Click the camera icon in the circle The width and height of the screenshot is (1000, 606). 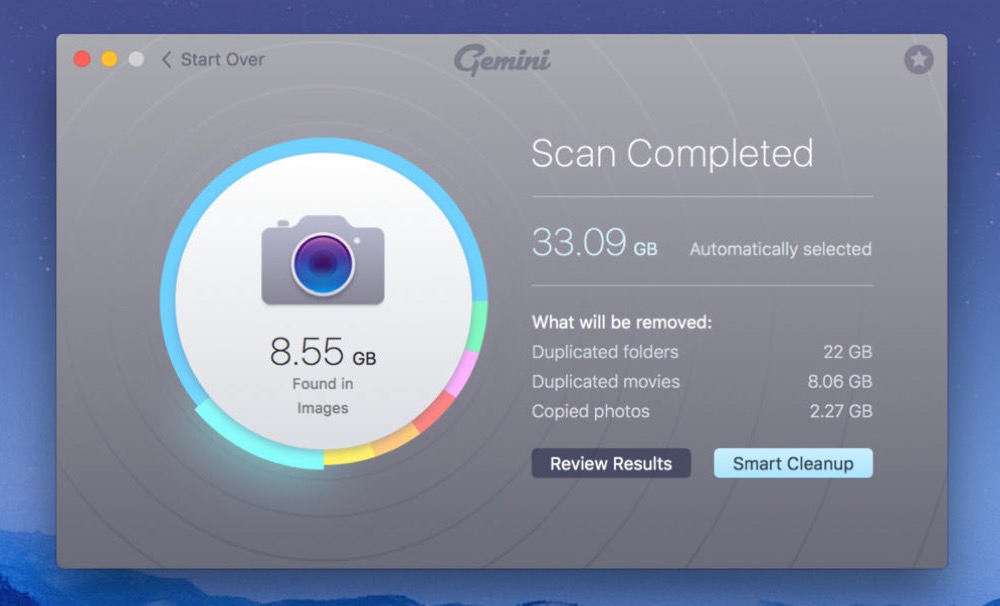pyautogui.click(x=323, y=260)
